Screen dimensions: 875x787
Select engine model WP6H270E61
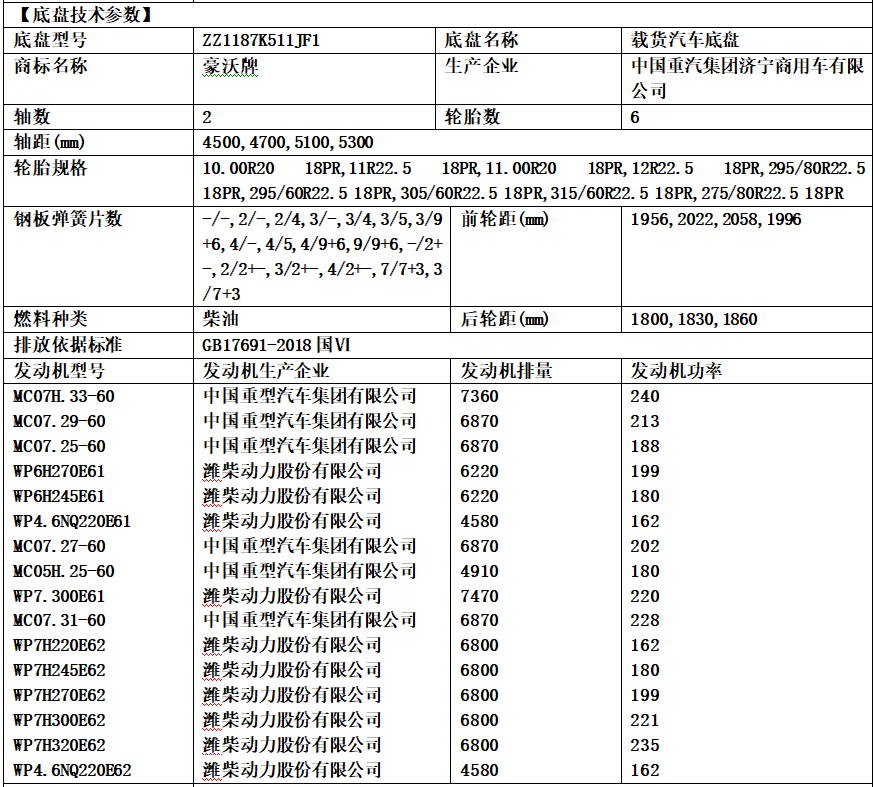click(58, 471)
